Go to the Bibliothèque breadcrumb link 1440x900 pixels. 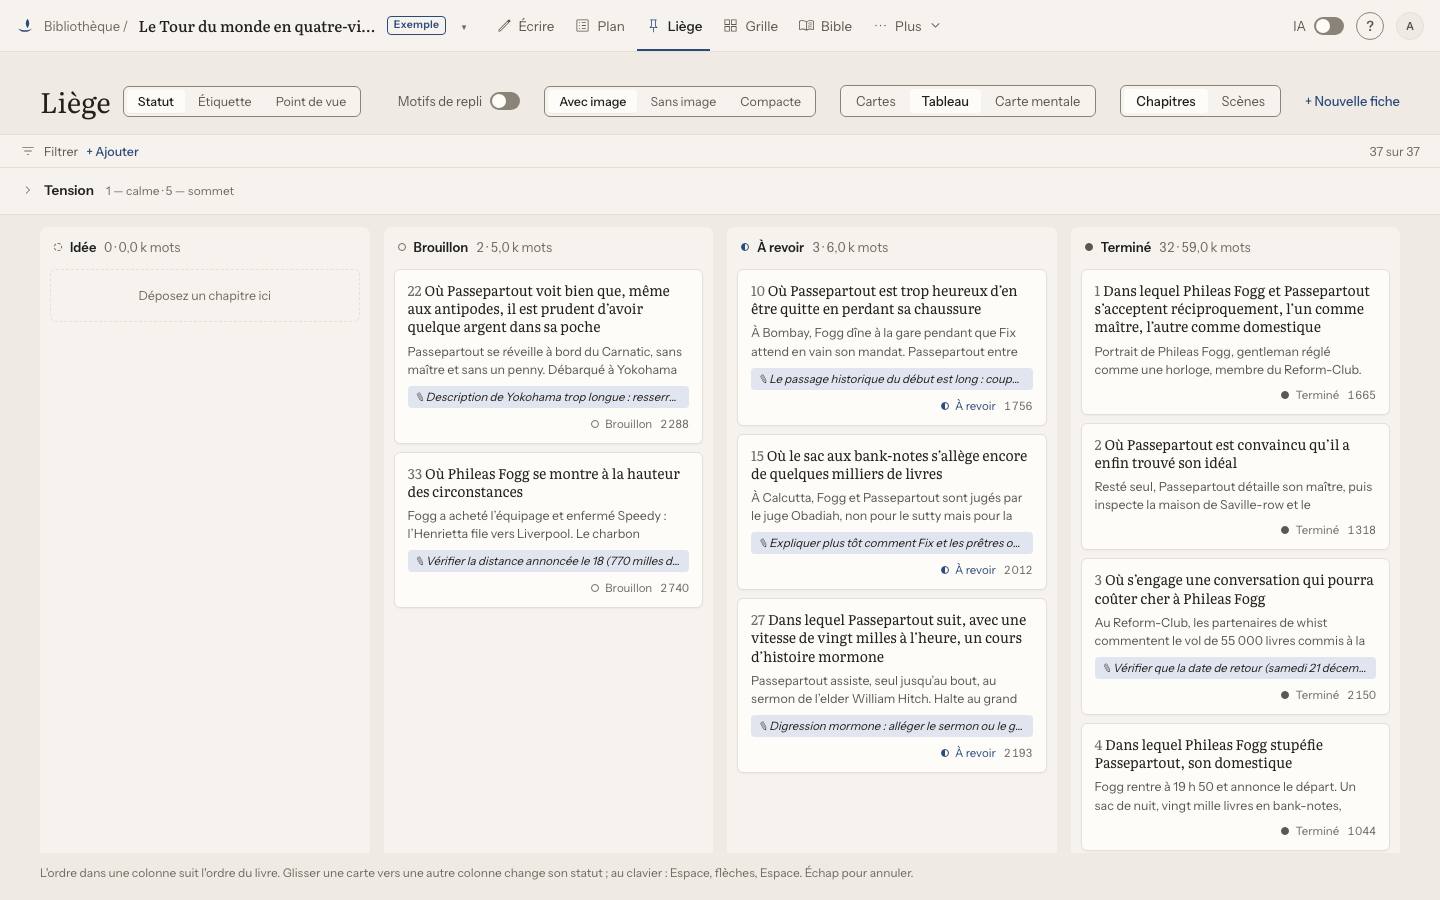(x=82, y=26)
